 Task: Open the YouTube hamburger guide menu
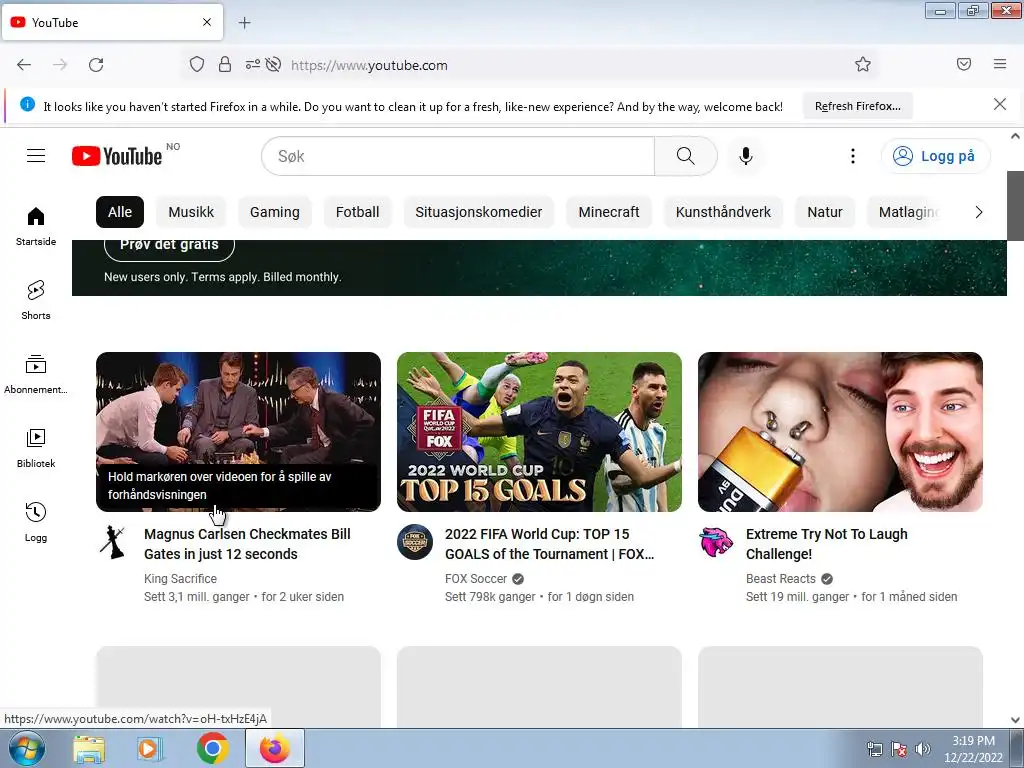pos(36,155)
